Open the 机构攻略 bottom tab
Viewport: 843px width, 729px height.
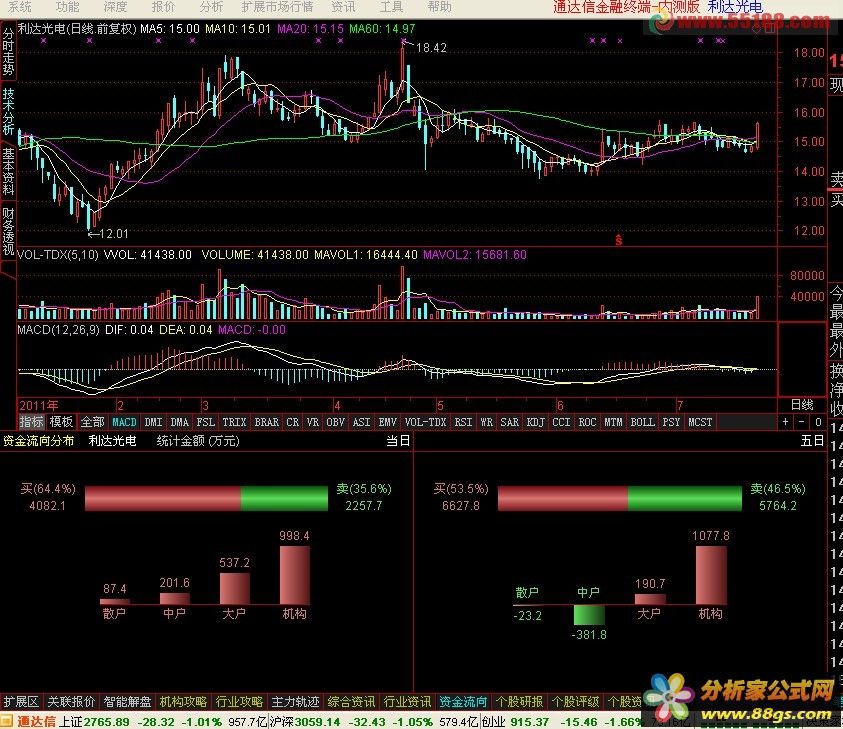coord(183,702)
